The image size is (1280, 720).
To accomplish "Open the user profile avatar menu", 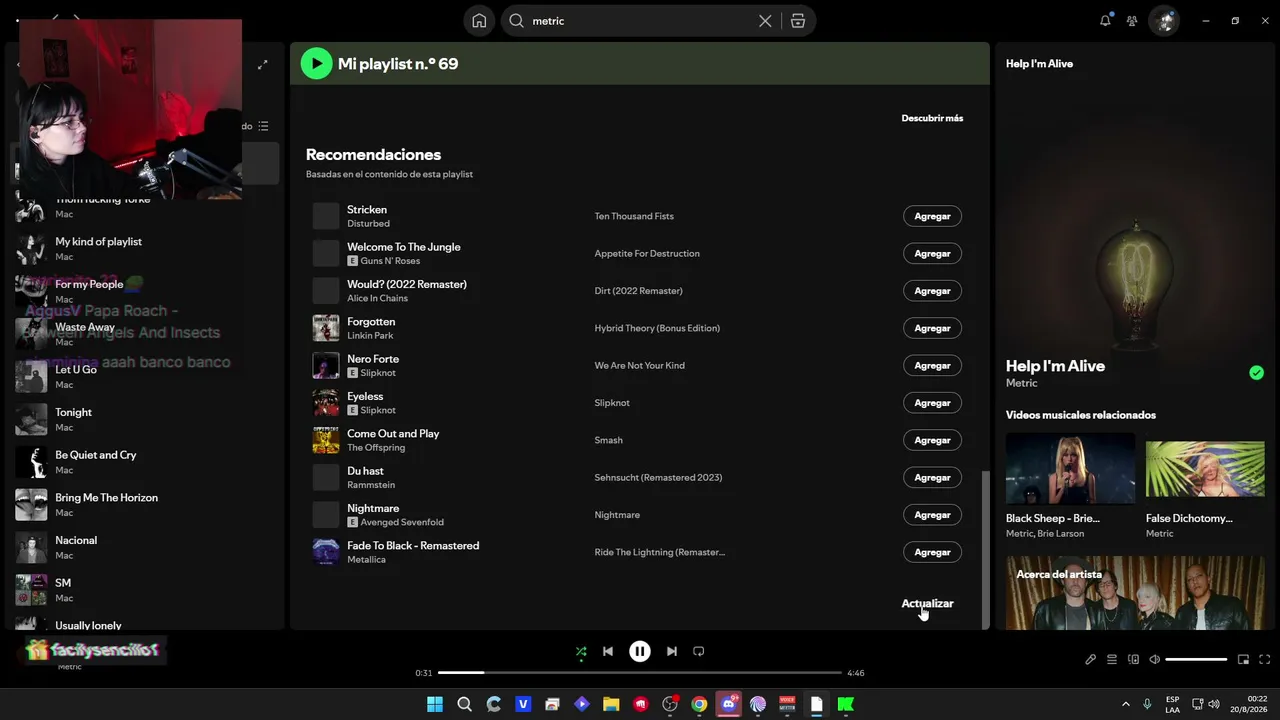I will tap(1164, 21).
